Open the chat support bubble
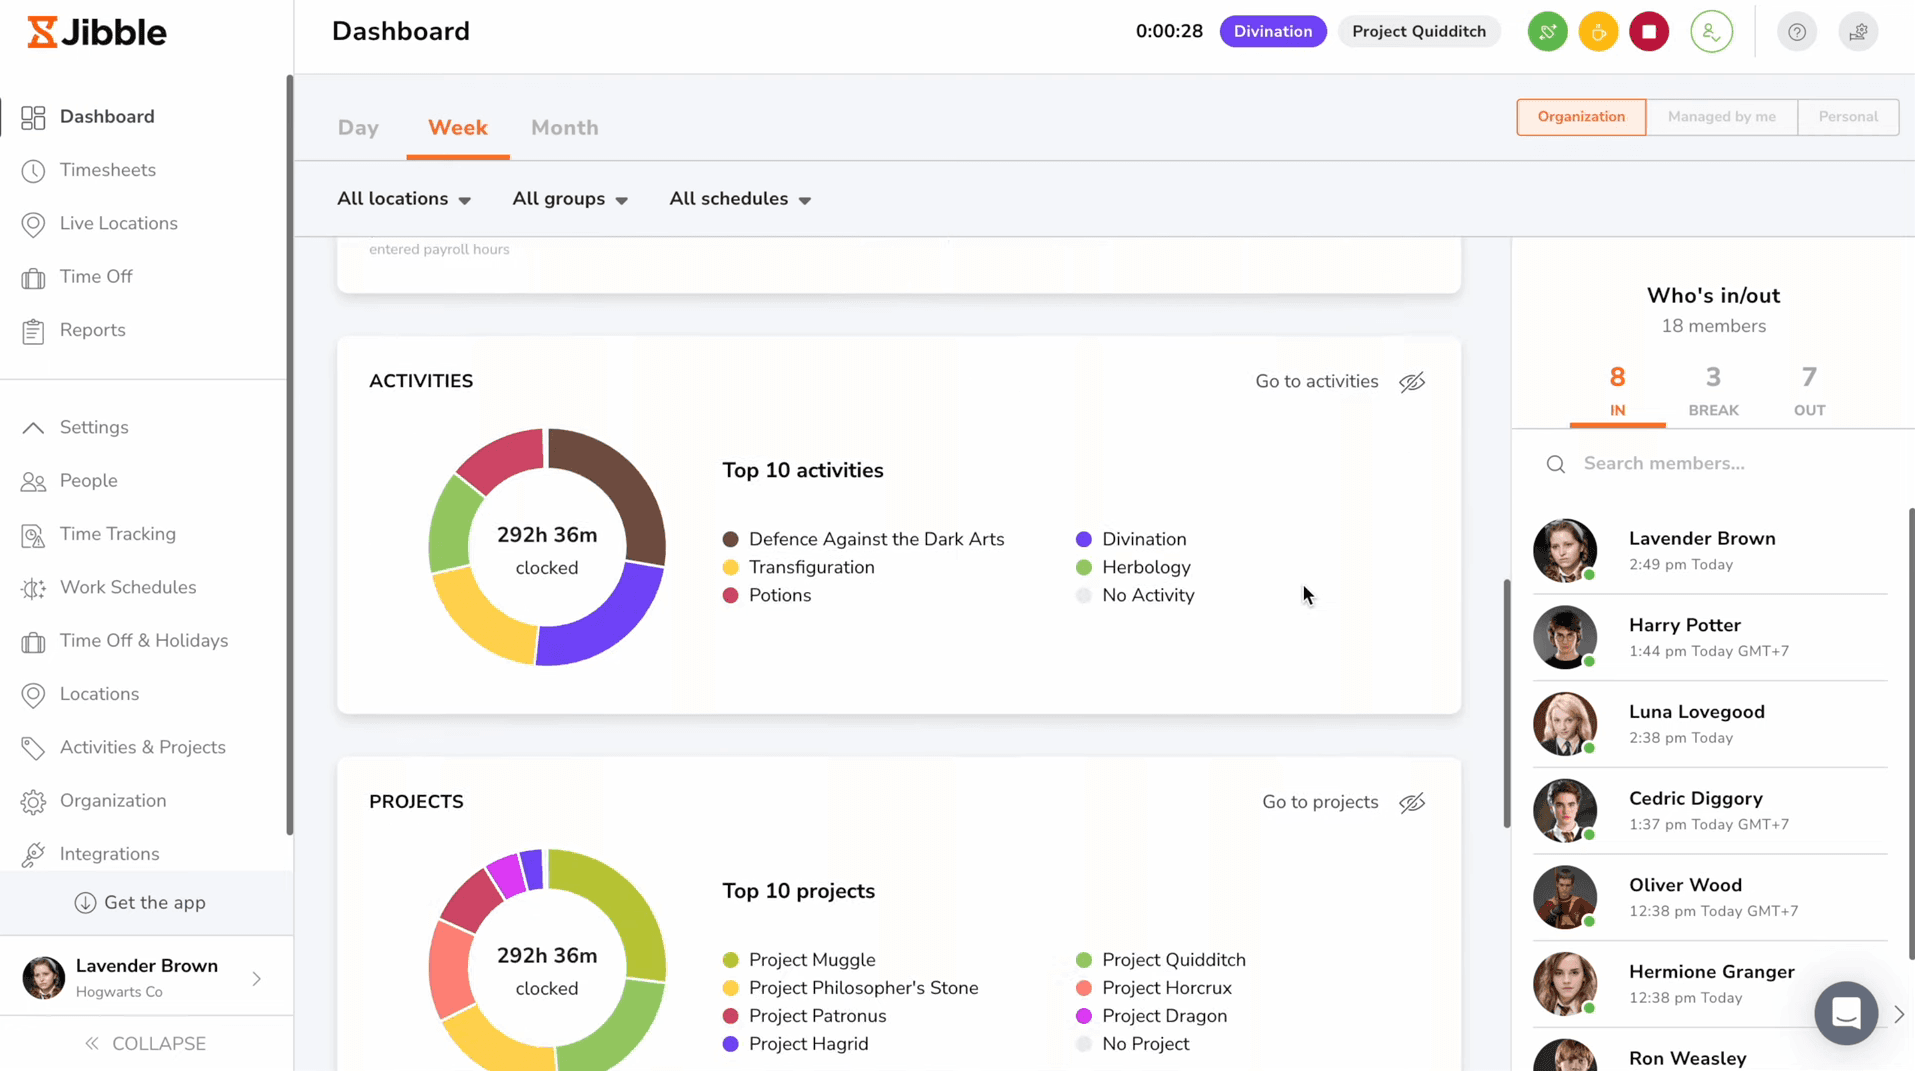 [1846, 1013]
